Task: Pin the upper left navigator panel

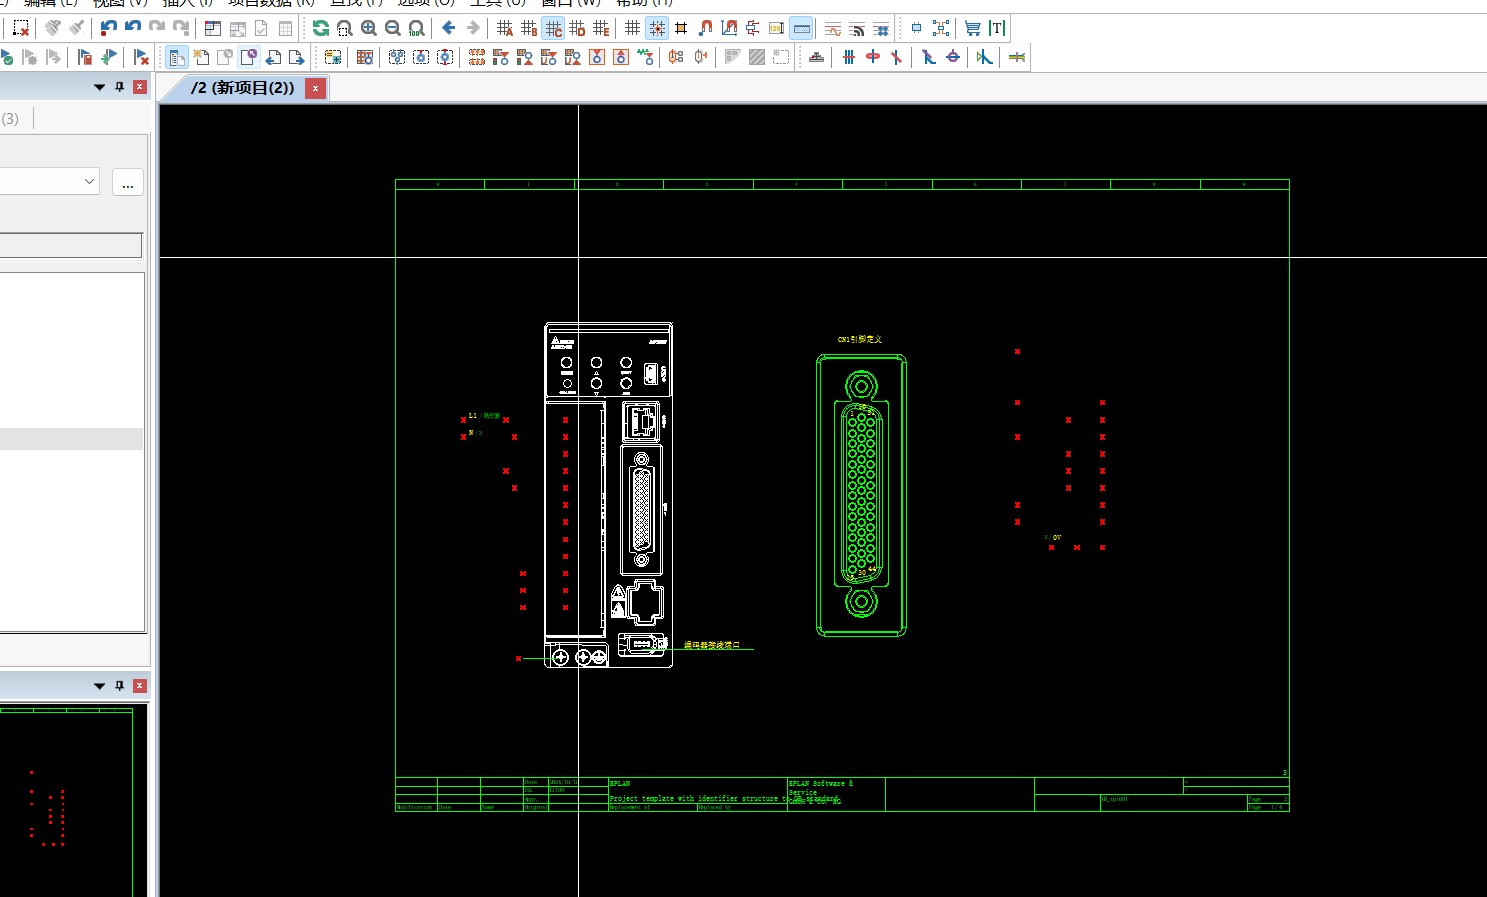Action: pyautogui.click(x=119, y=88)
